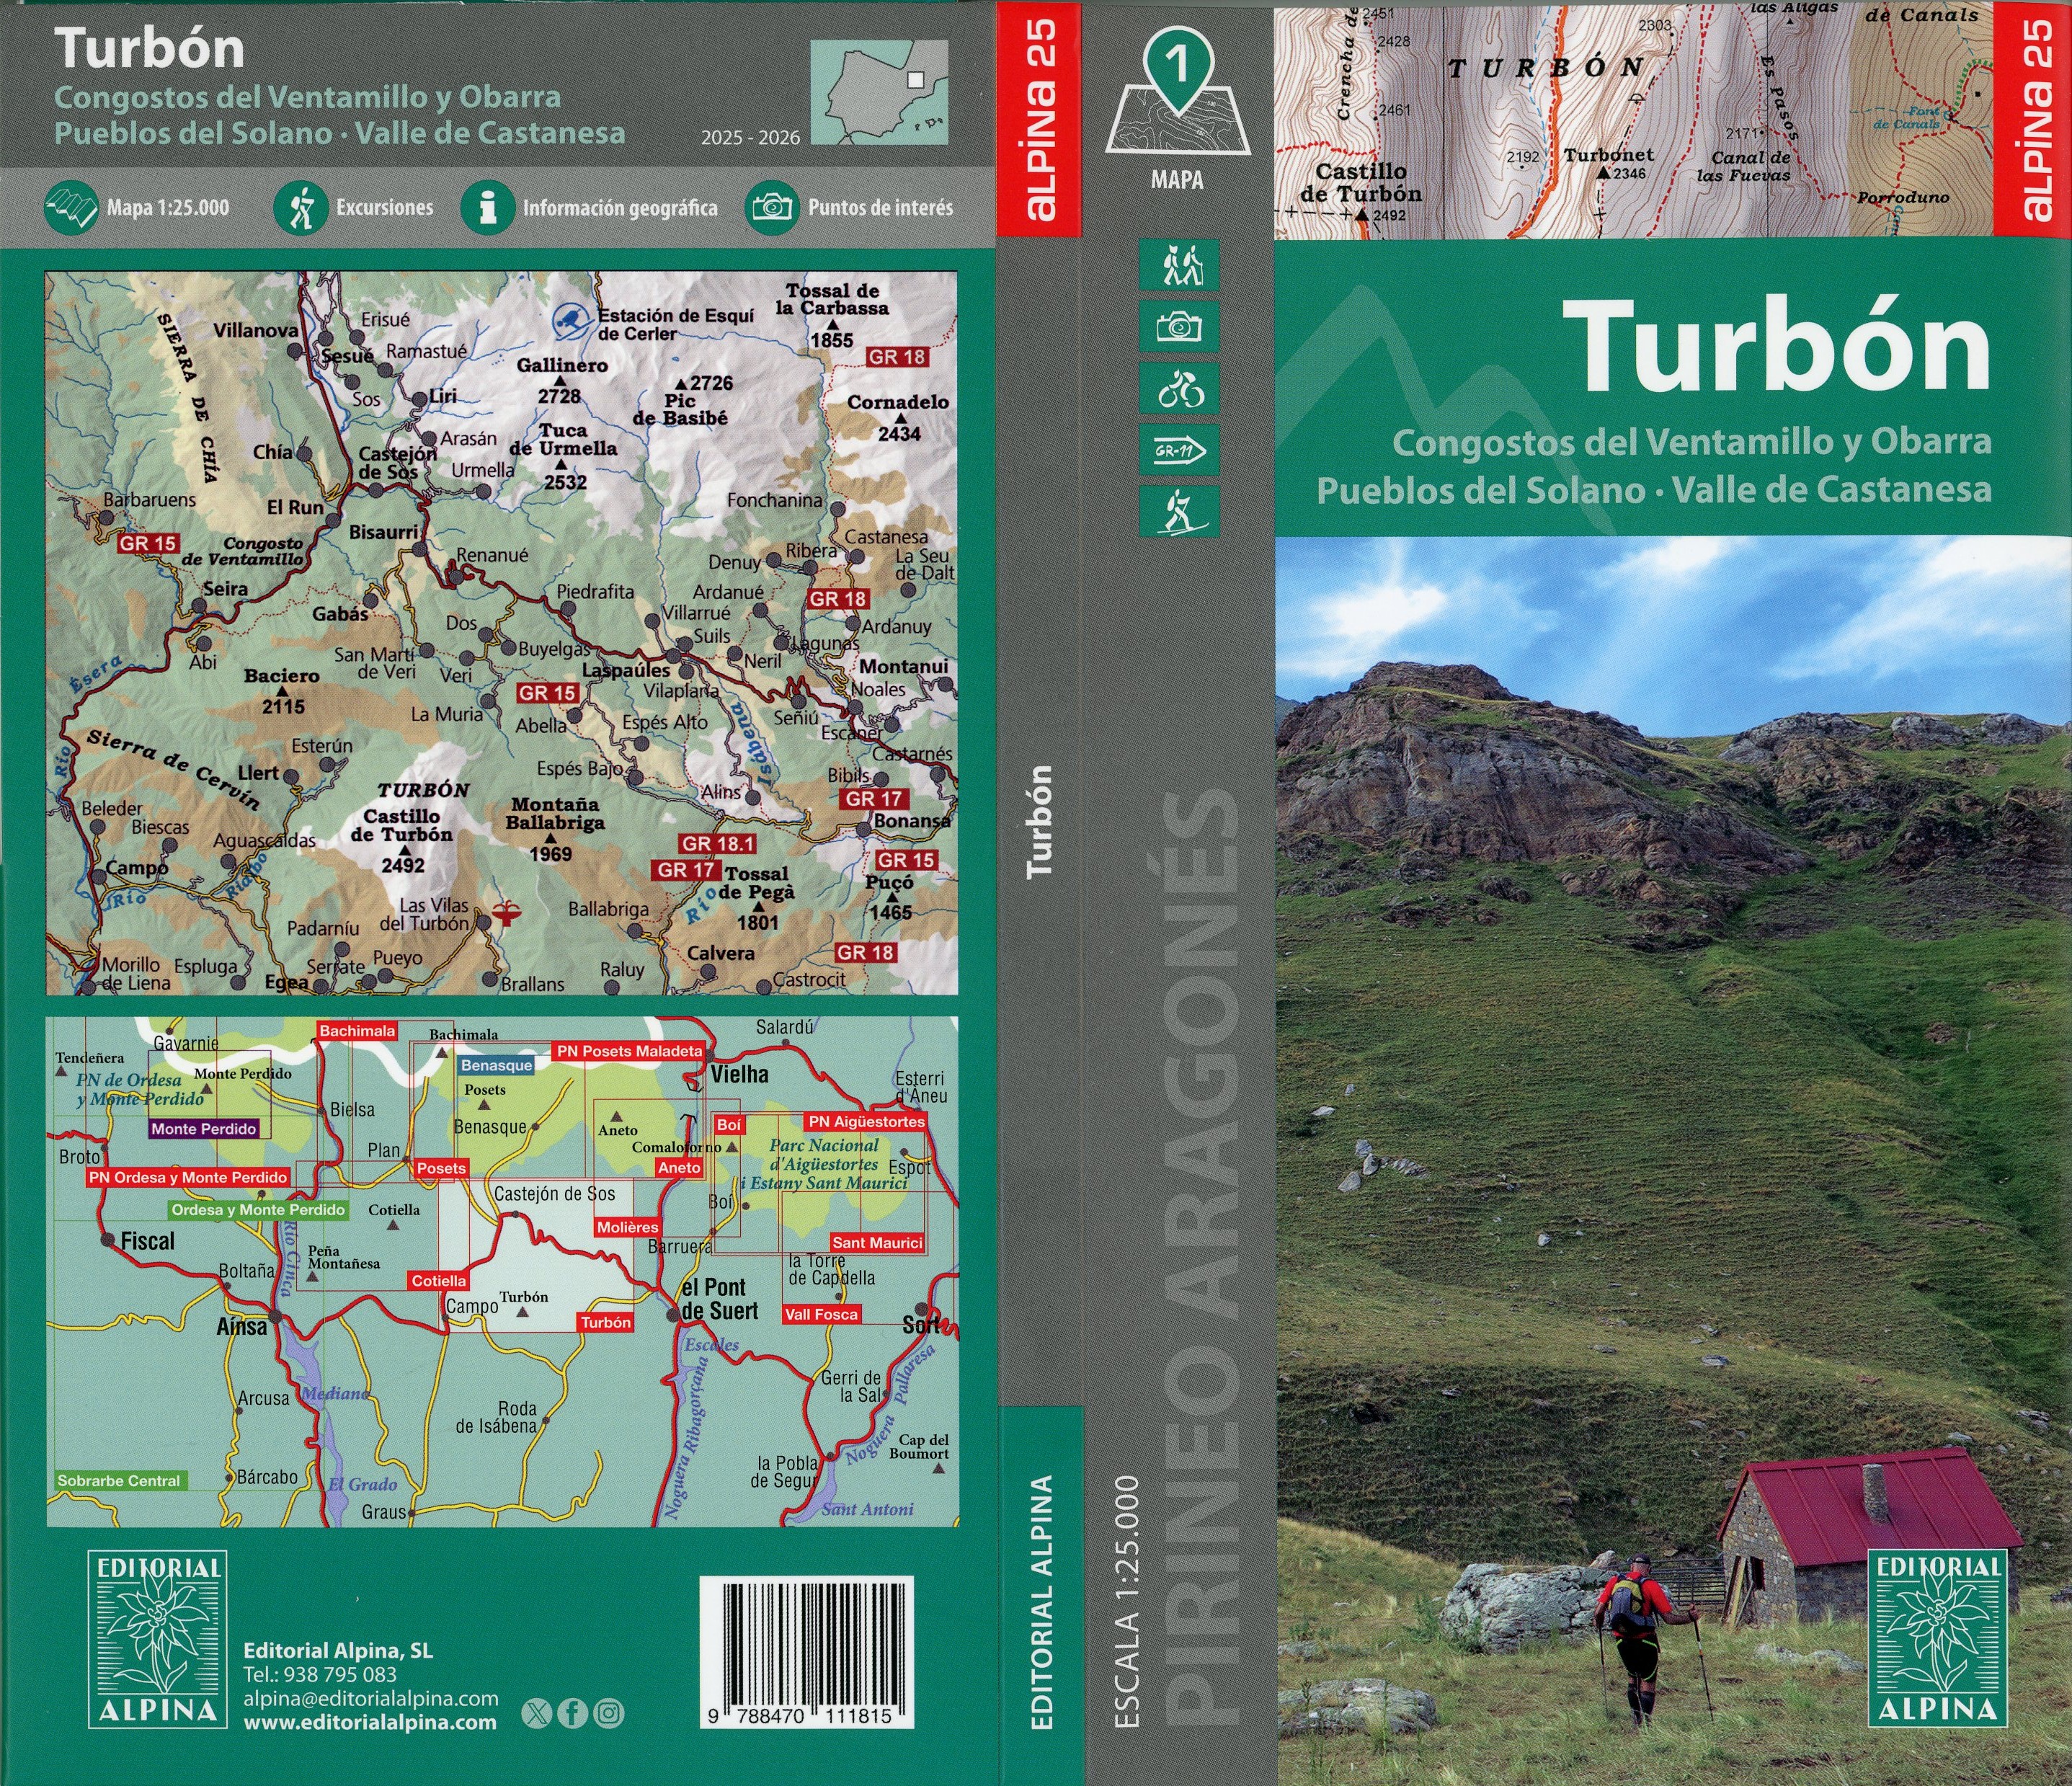The height and width of the screenshot is (1786, 2072).
Task: Click the Roda de Isábena label
Action: click(497, 1416)
